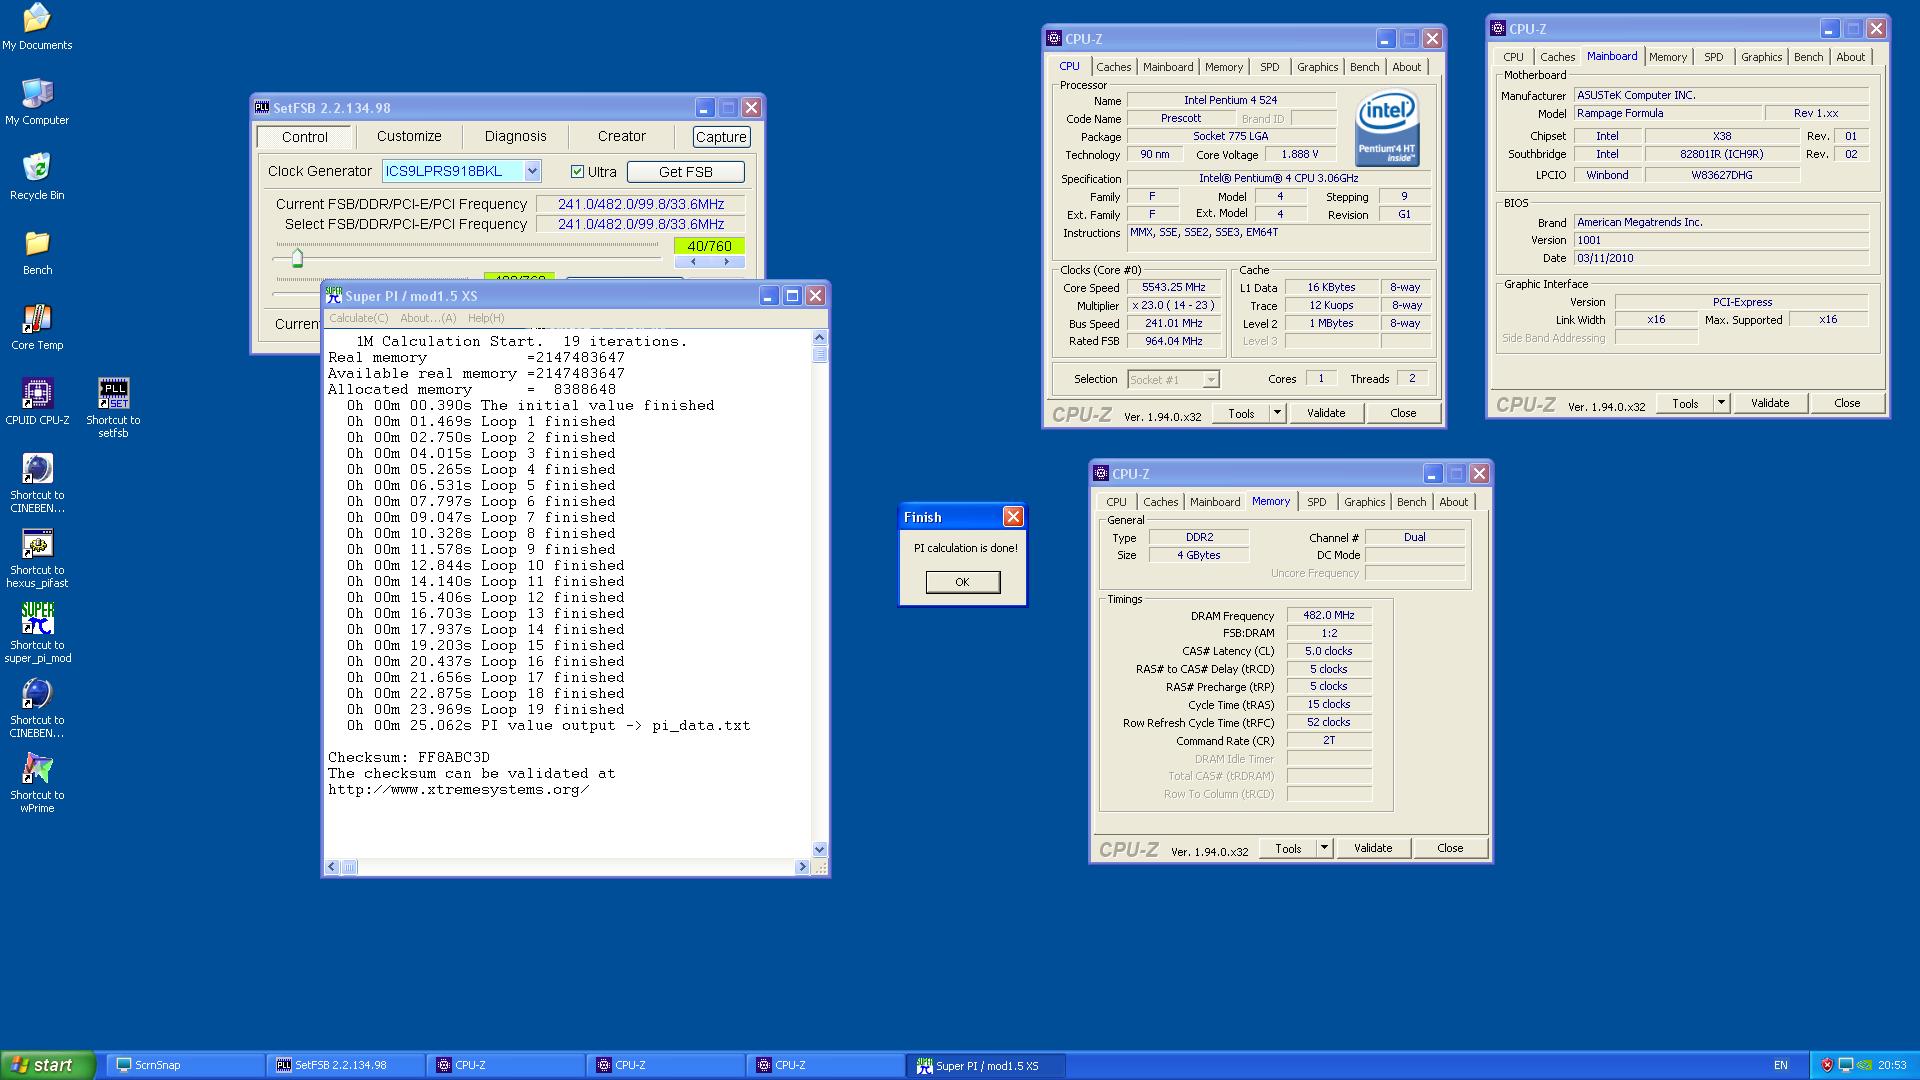Click OK in the Finish dialog

point(962,582)
